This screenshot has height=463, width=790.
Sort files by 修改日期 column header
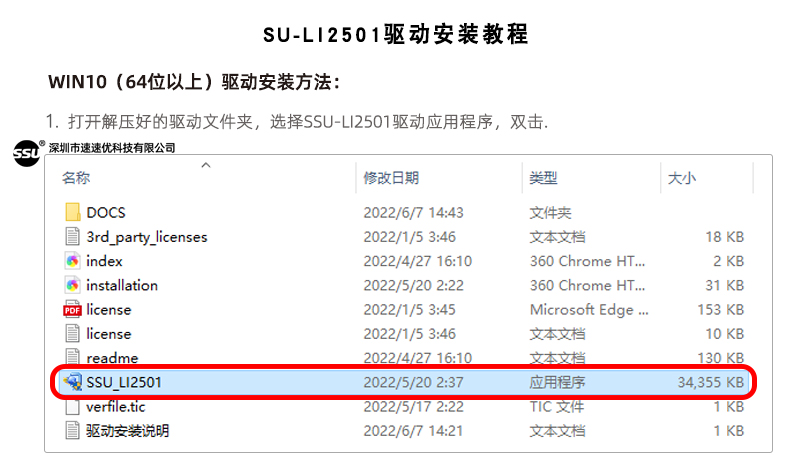(x=391, y=178)
